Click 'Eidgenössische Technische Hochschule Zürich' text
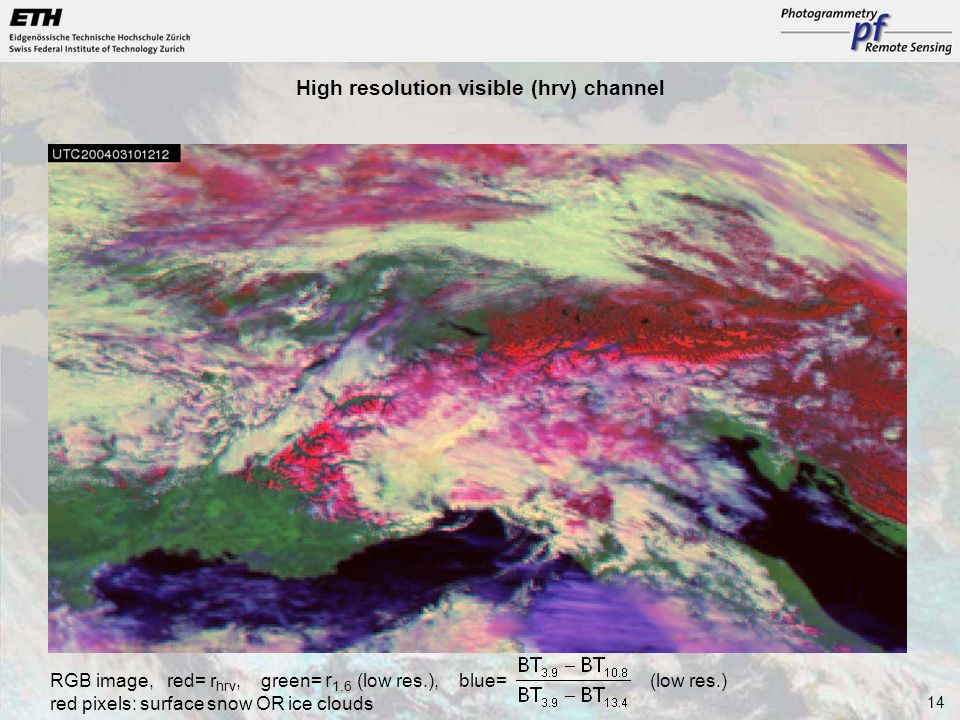This screenshot has width=960, height=720. [x=100, y=37]
